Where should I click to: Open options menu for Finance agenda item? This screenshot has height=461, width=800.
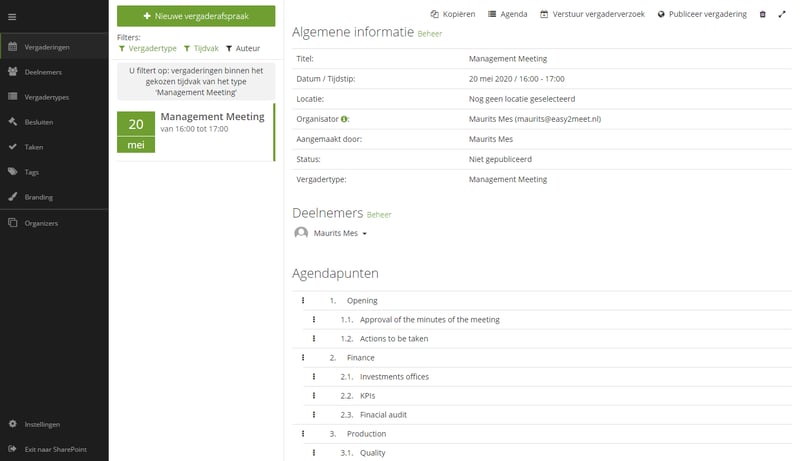(x=303, y=357)
